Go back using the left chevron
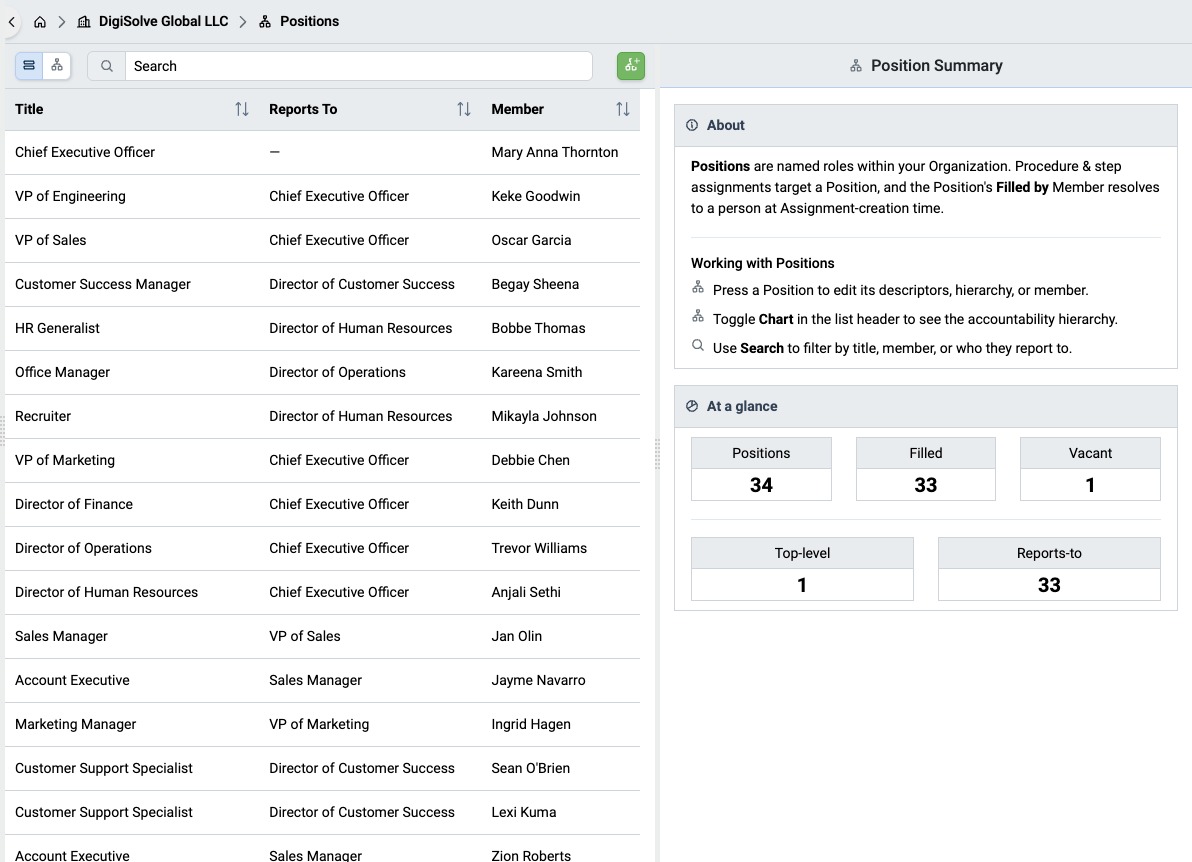Image resolution: width=1192 pixels, height=862 pixels. click(11, 22)
